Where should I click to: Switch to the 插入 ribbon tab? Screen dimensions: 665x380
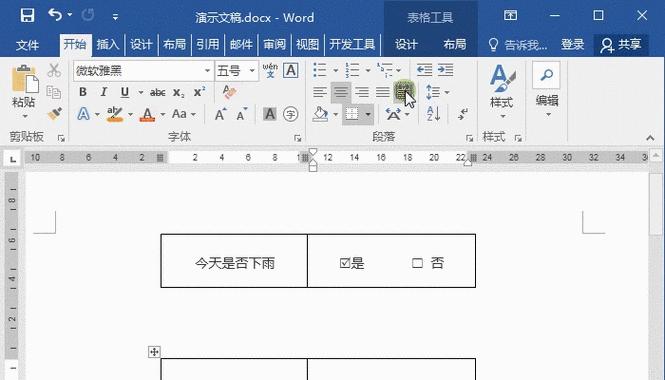click(108, 44)
